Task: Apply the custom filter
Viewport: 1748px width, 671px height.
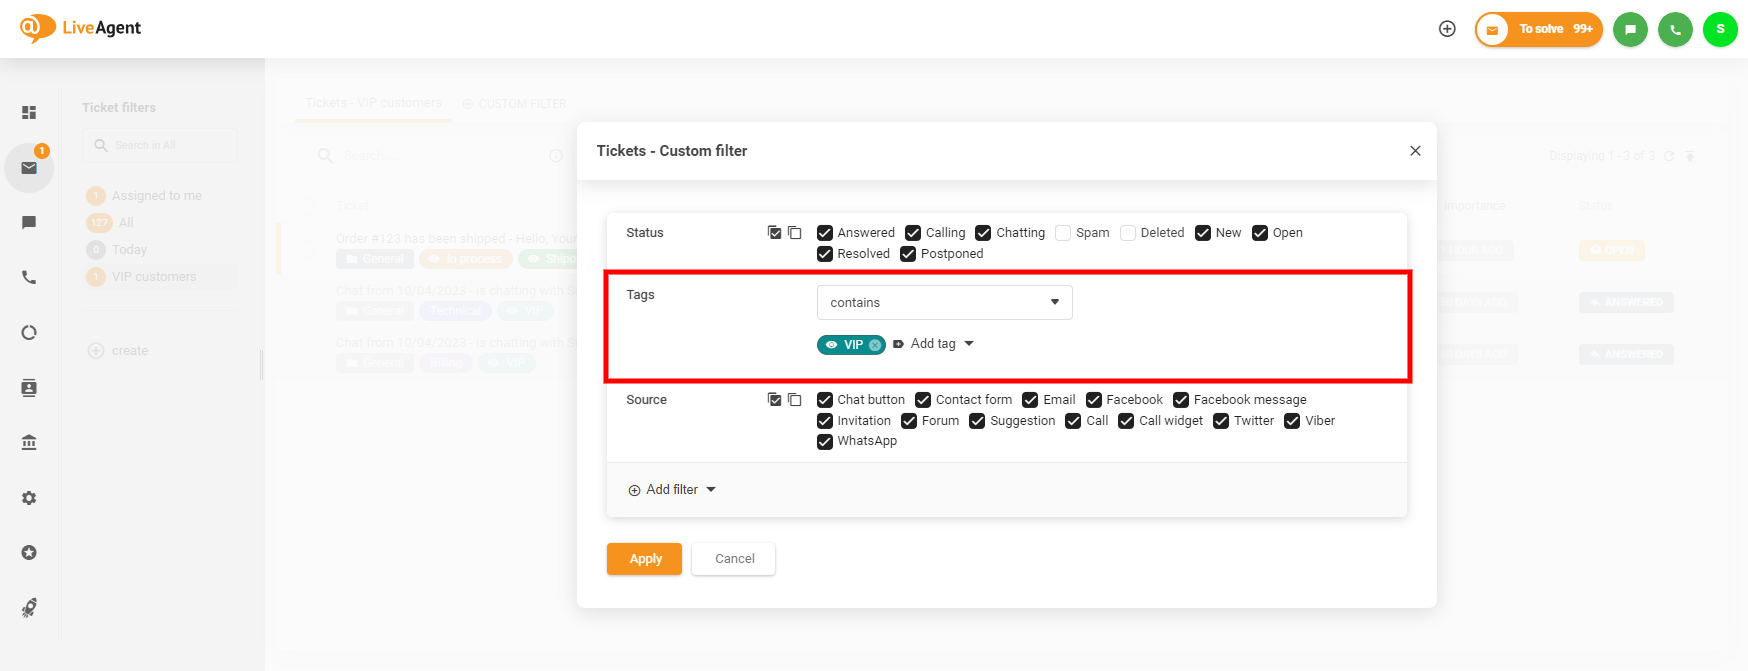Action: click(644, 559)
